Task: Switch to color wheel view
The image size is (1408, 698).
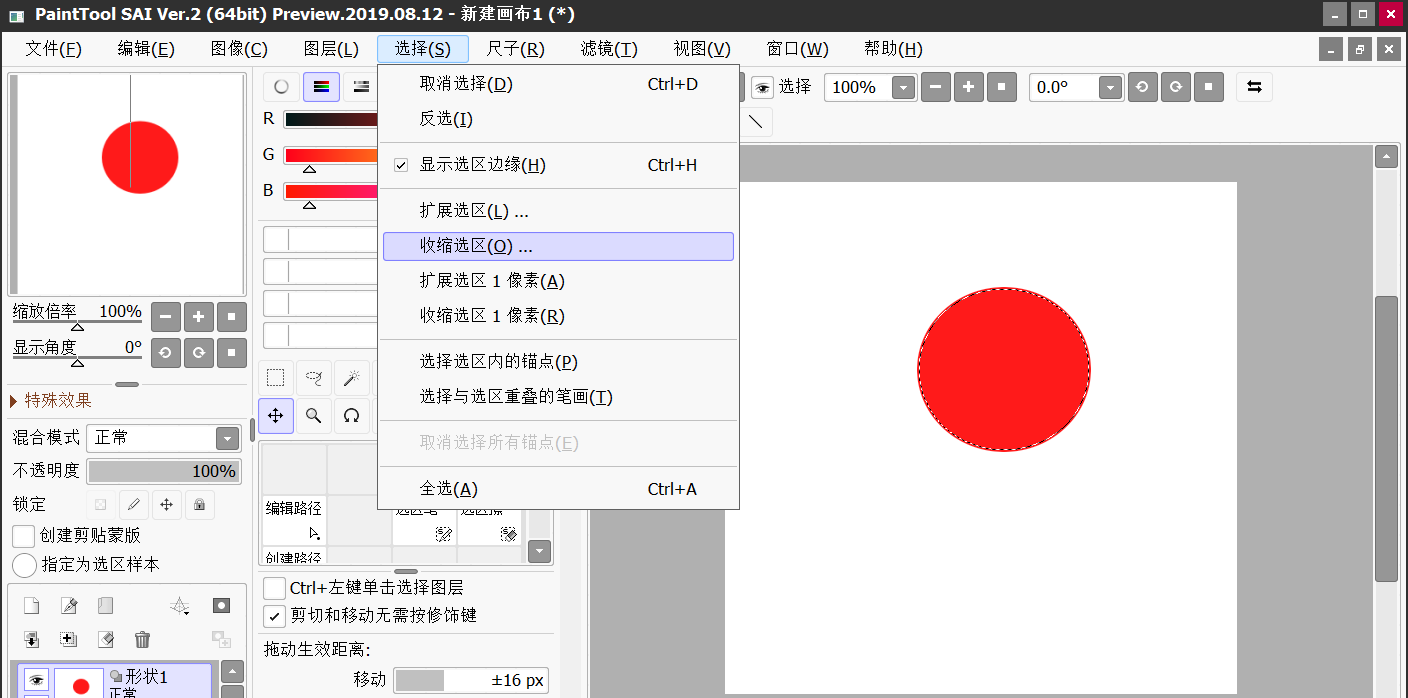Action: [x=282, y=87]
